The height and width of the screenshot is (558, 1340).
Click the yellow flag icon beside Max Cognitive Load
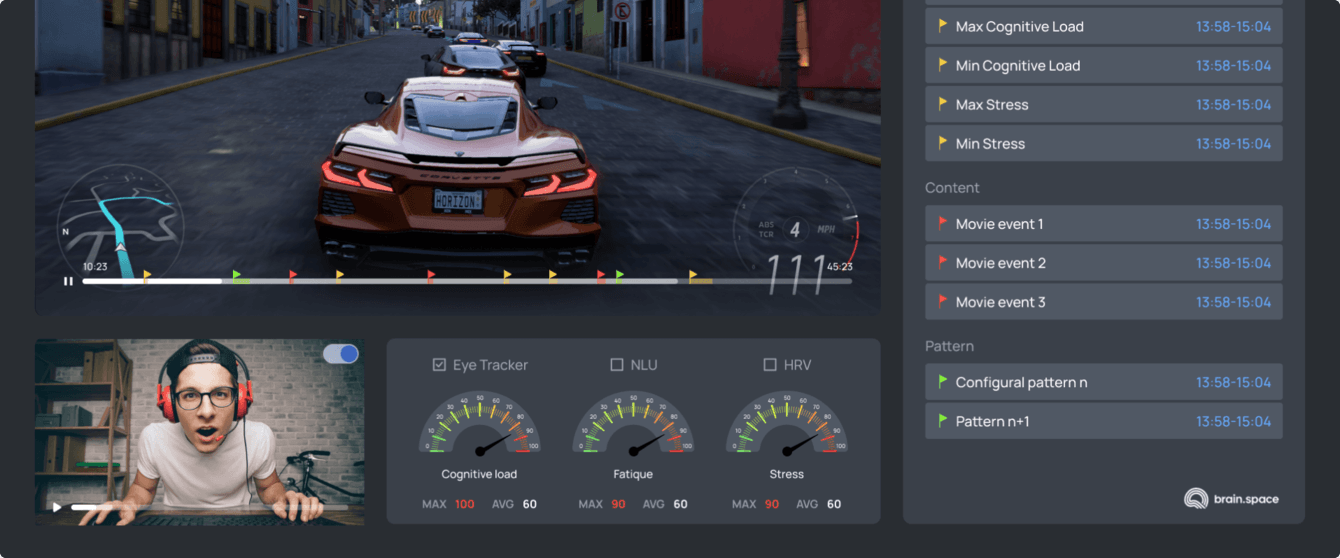point(942,26)
